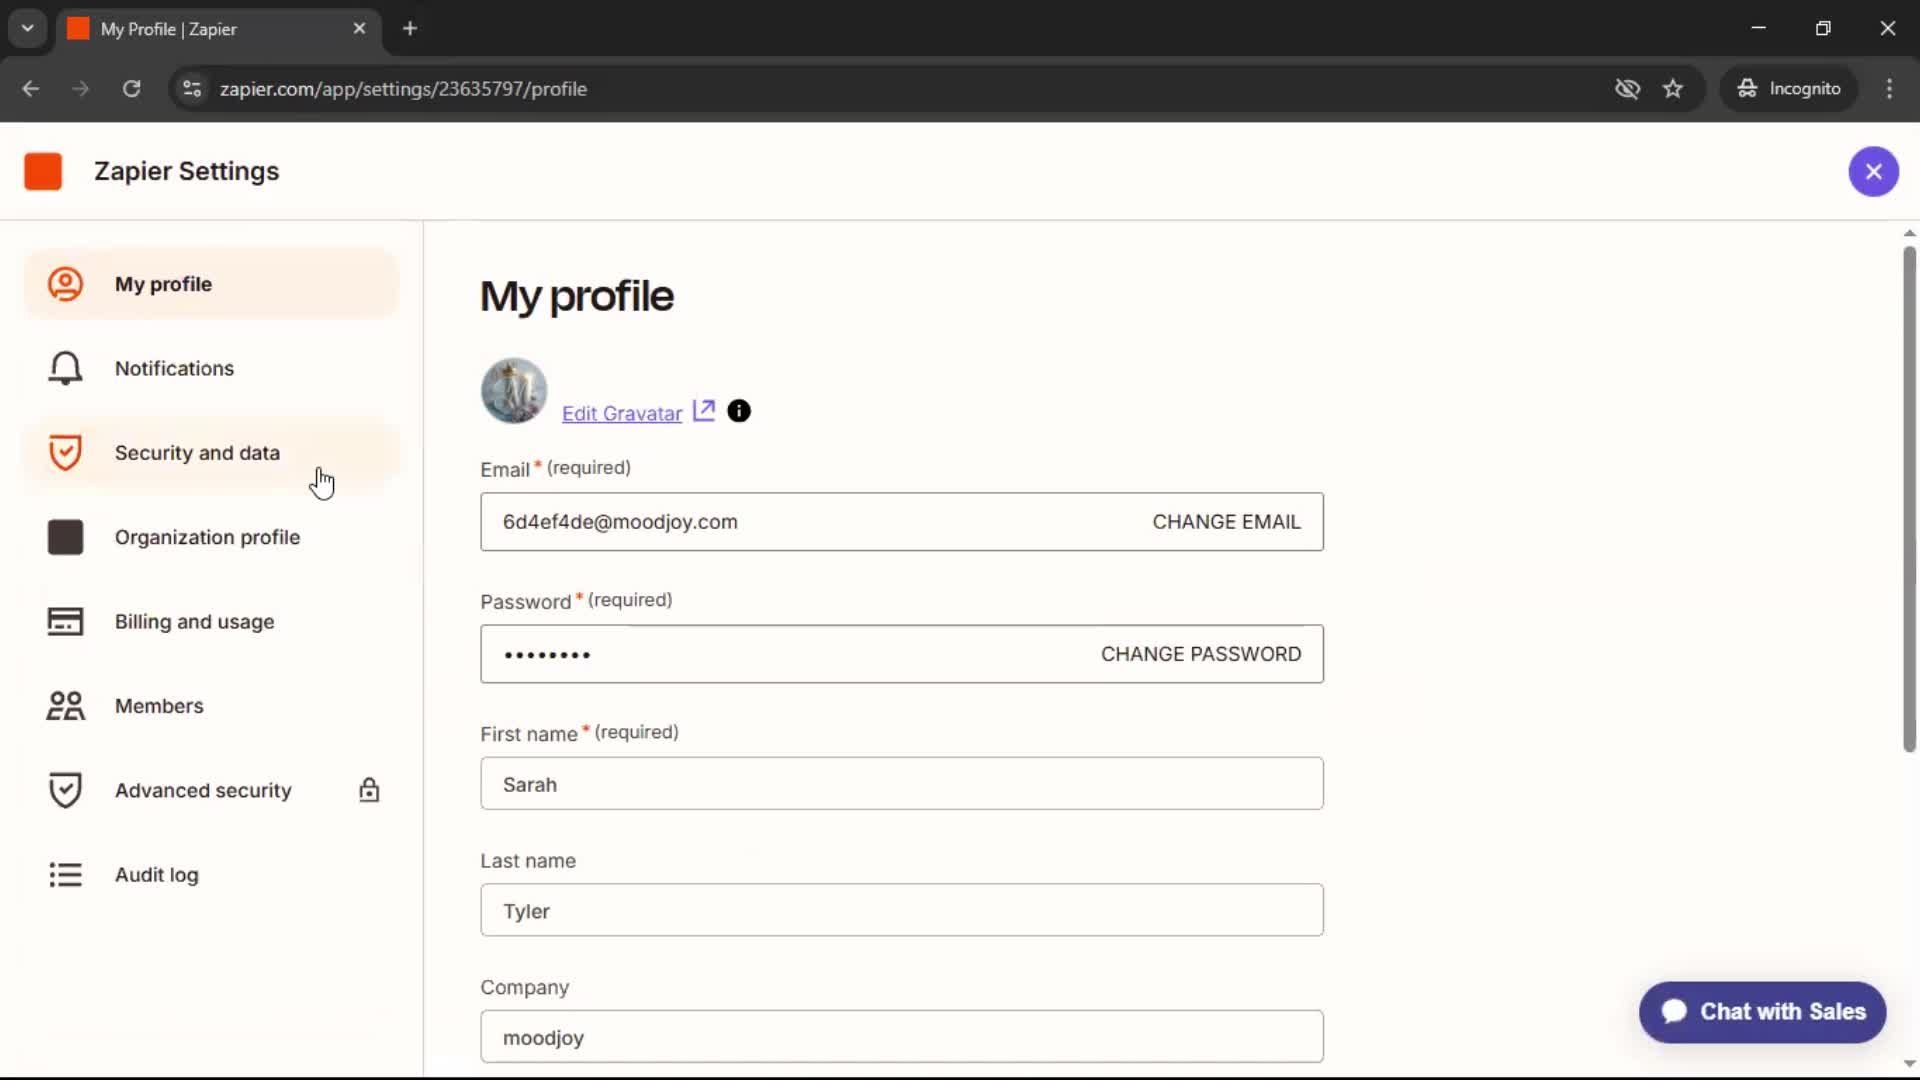
Task: Click the Audit log list icon
Action: [65, 875]
